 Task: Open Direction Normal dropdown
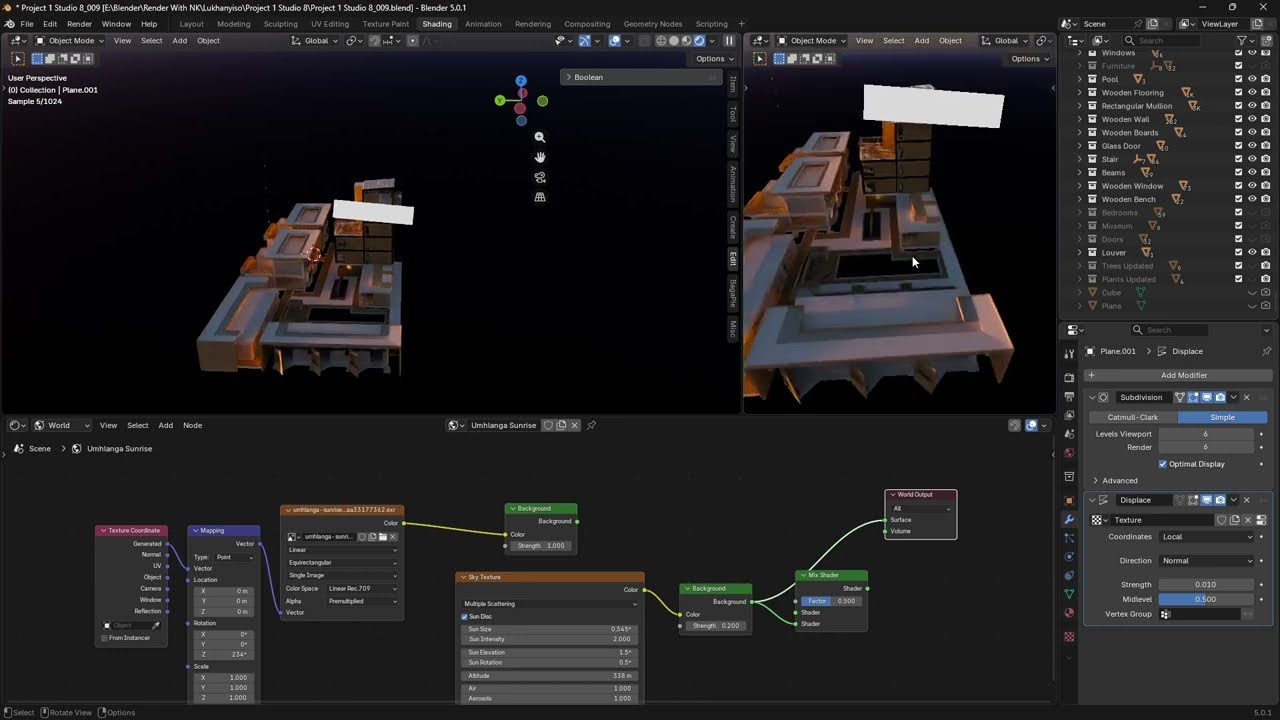click(1207, 561)
